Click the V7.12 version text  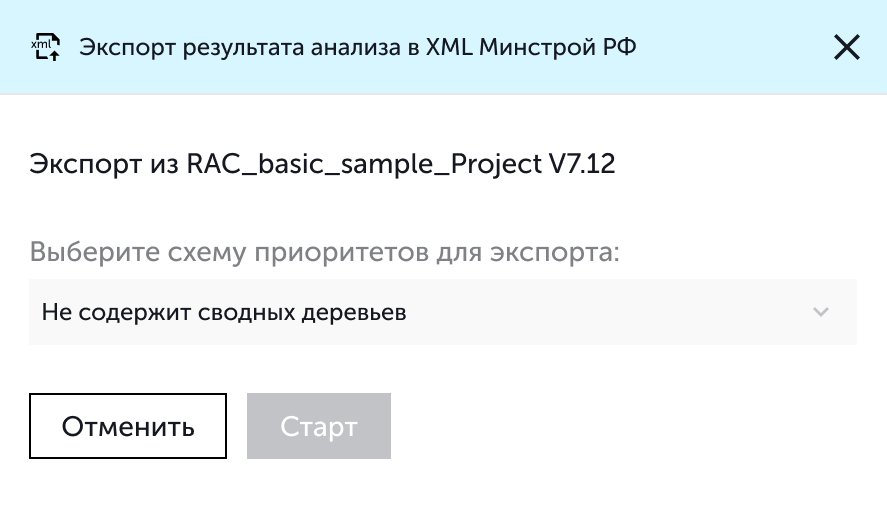581,164
